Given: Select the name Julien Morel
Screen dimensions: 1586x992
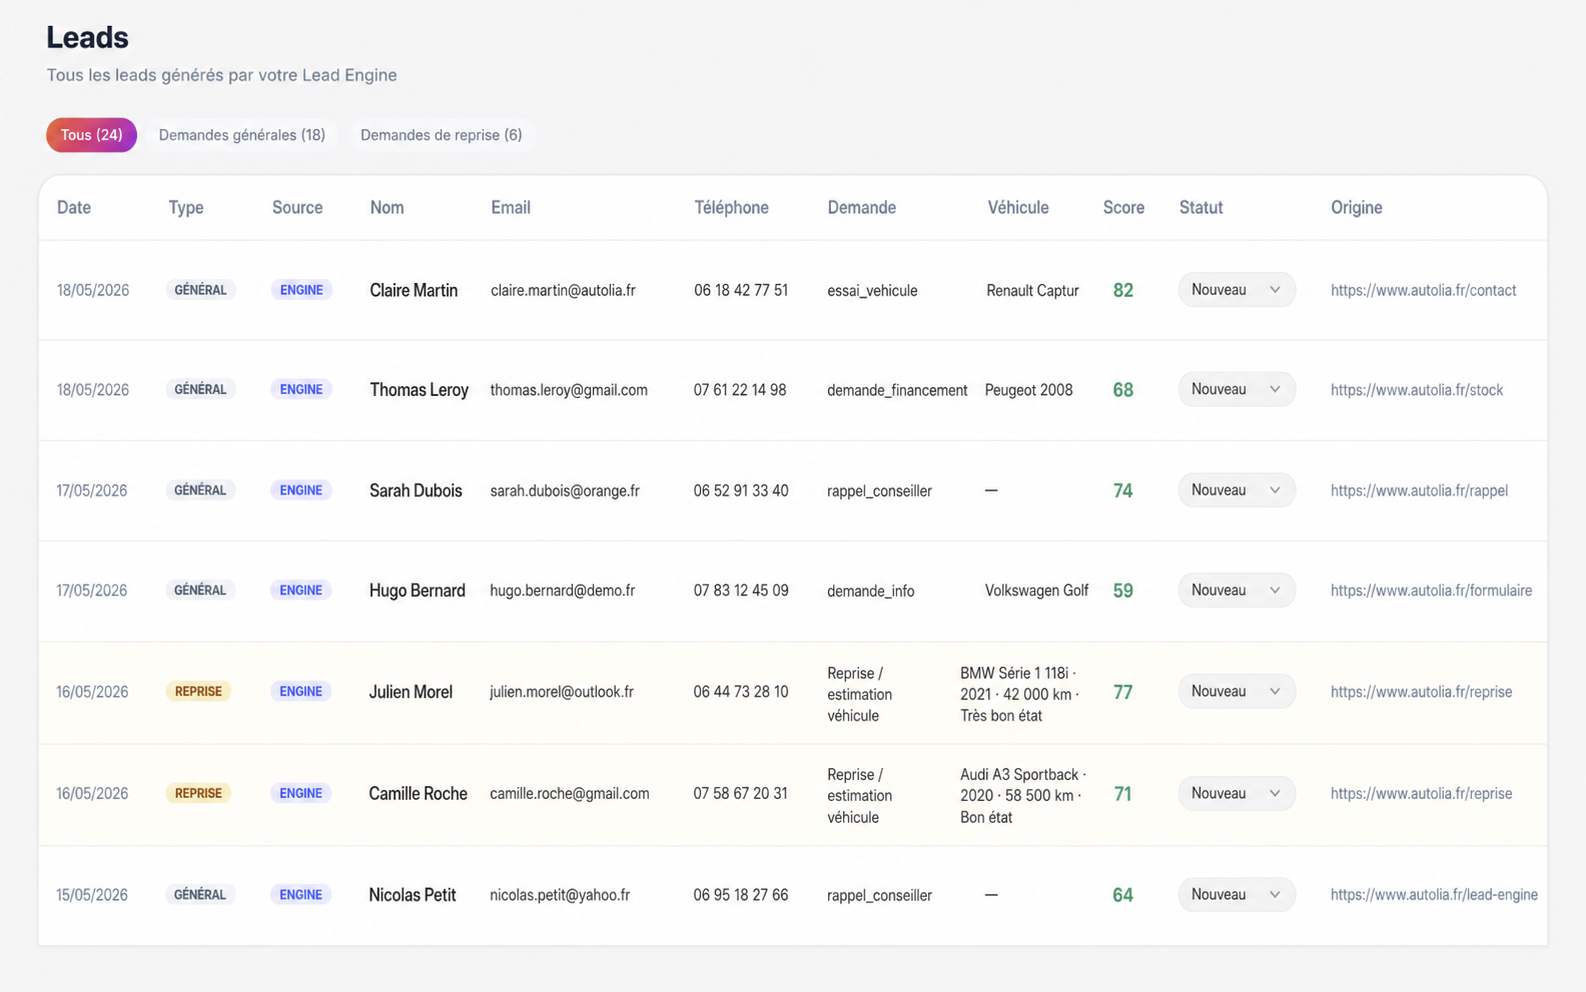Looking at the screenshot, I should pos(410,691).
